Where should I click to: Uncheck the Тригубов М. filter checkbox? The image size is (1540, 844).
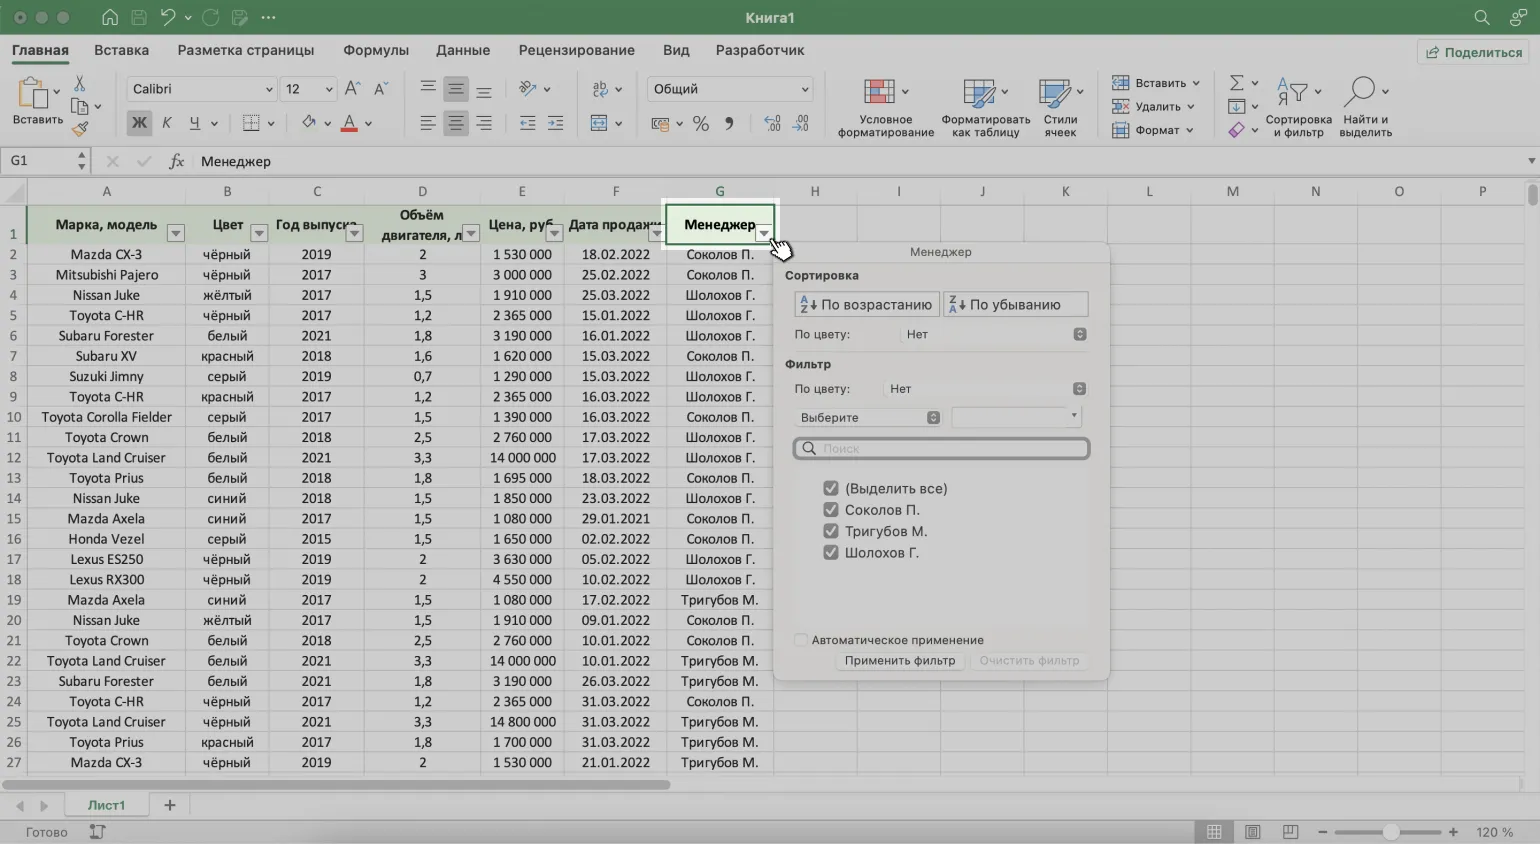[830, 531]
